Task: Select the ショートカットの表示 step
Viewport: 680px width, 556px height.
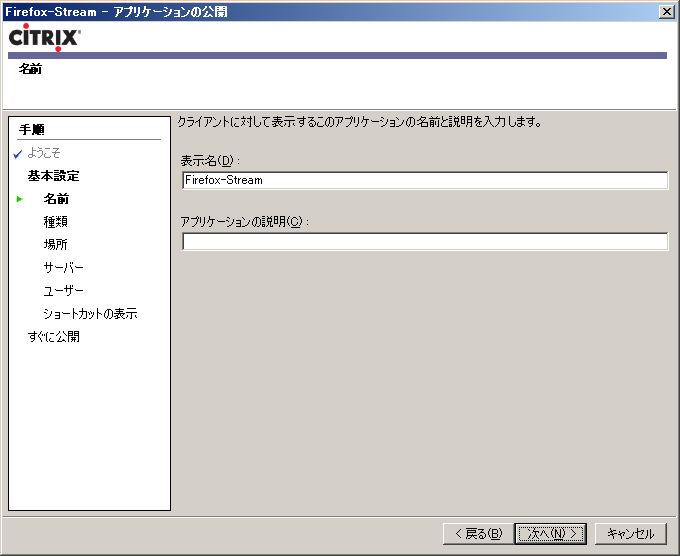Action: tap(90, 314)
